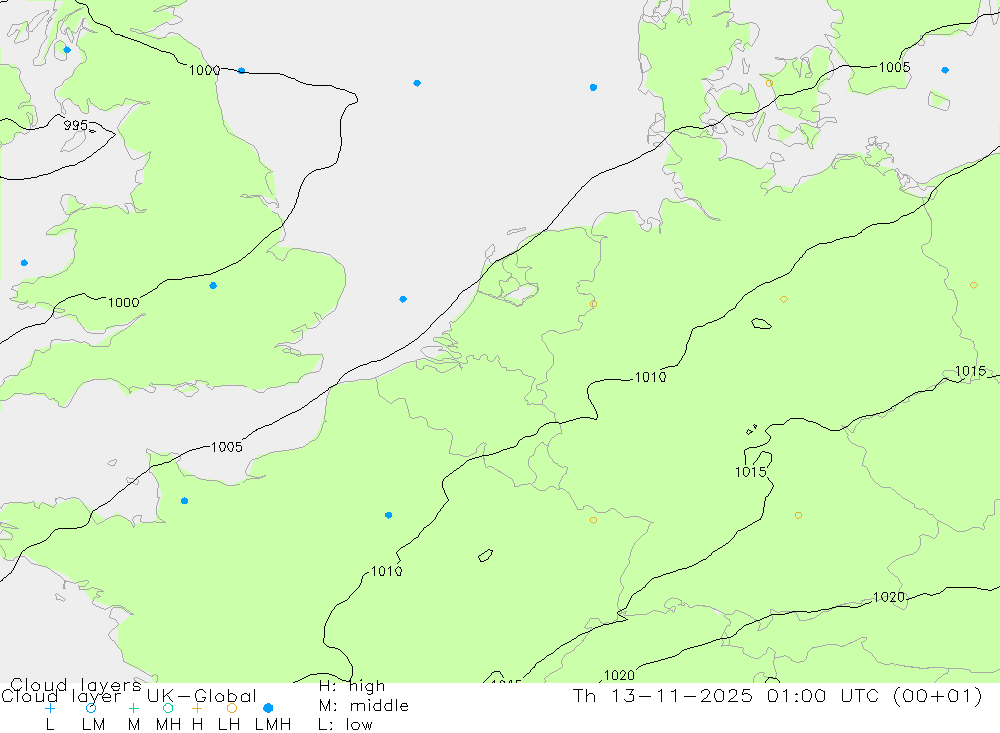Click the 'LMH' legend label text

(x=273, y=725)
